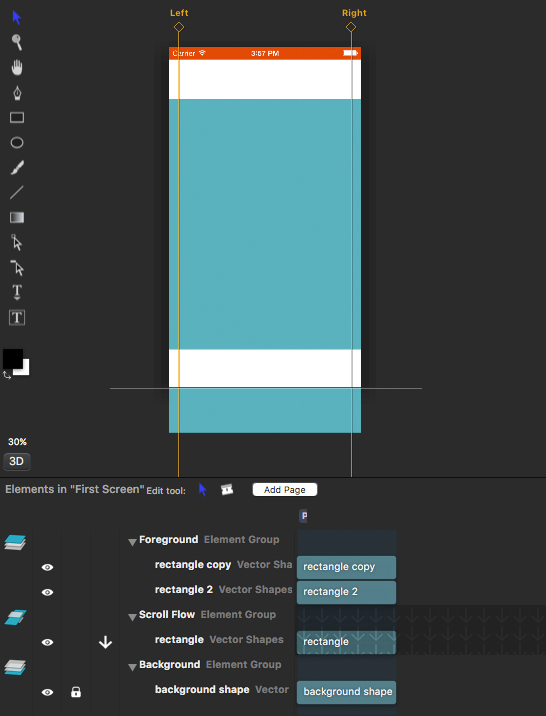Click the Add Page button
The height and width of the screenshot is (716, 546).
(285, 490)
